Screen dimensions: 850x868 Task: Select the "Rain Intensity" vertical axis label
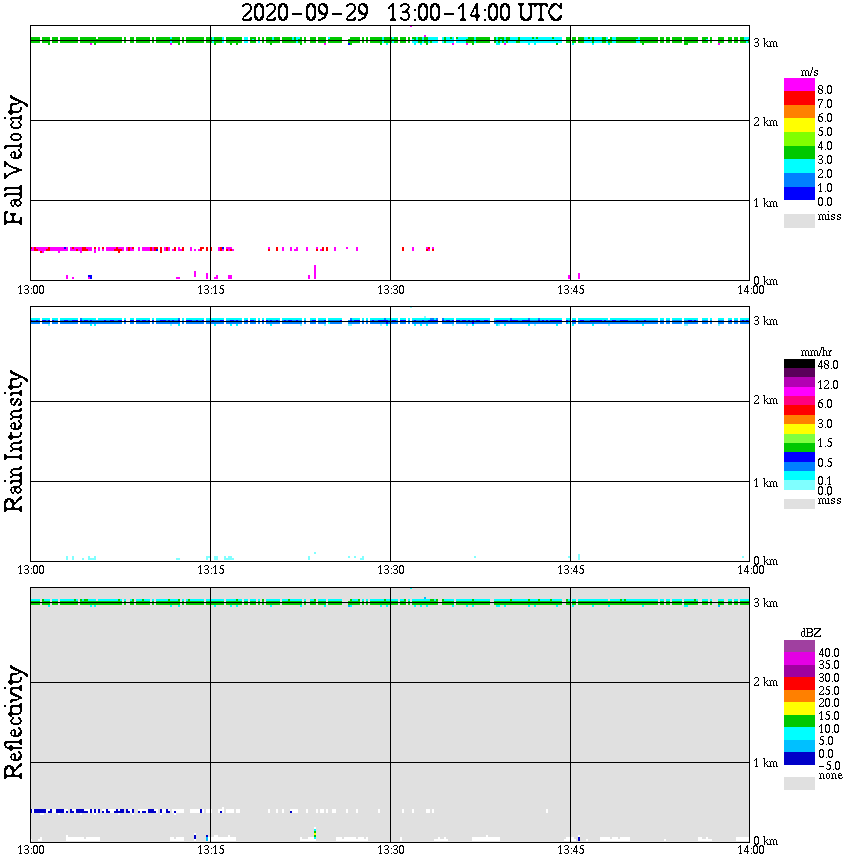(x=14, y=441)
